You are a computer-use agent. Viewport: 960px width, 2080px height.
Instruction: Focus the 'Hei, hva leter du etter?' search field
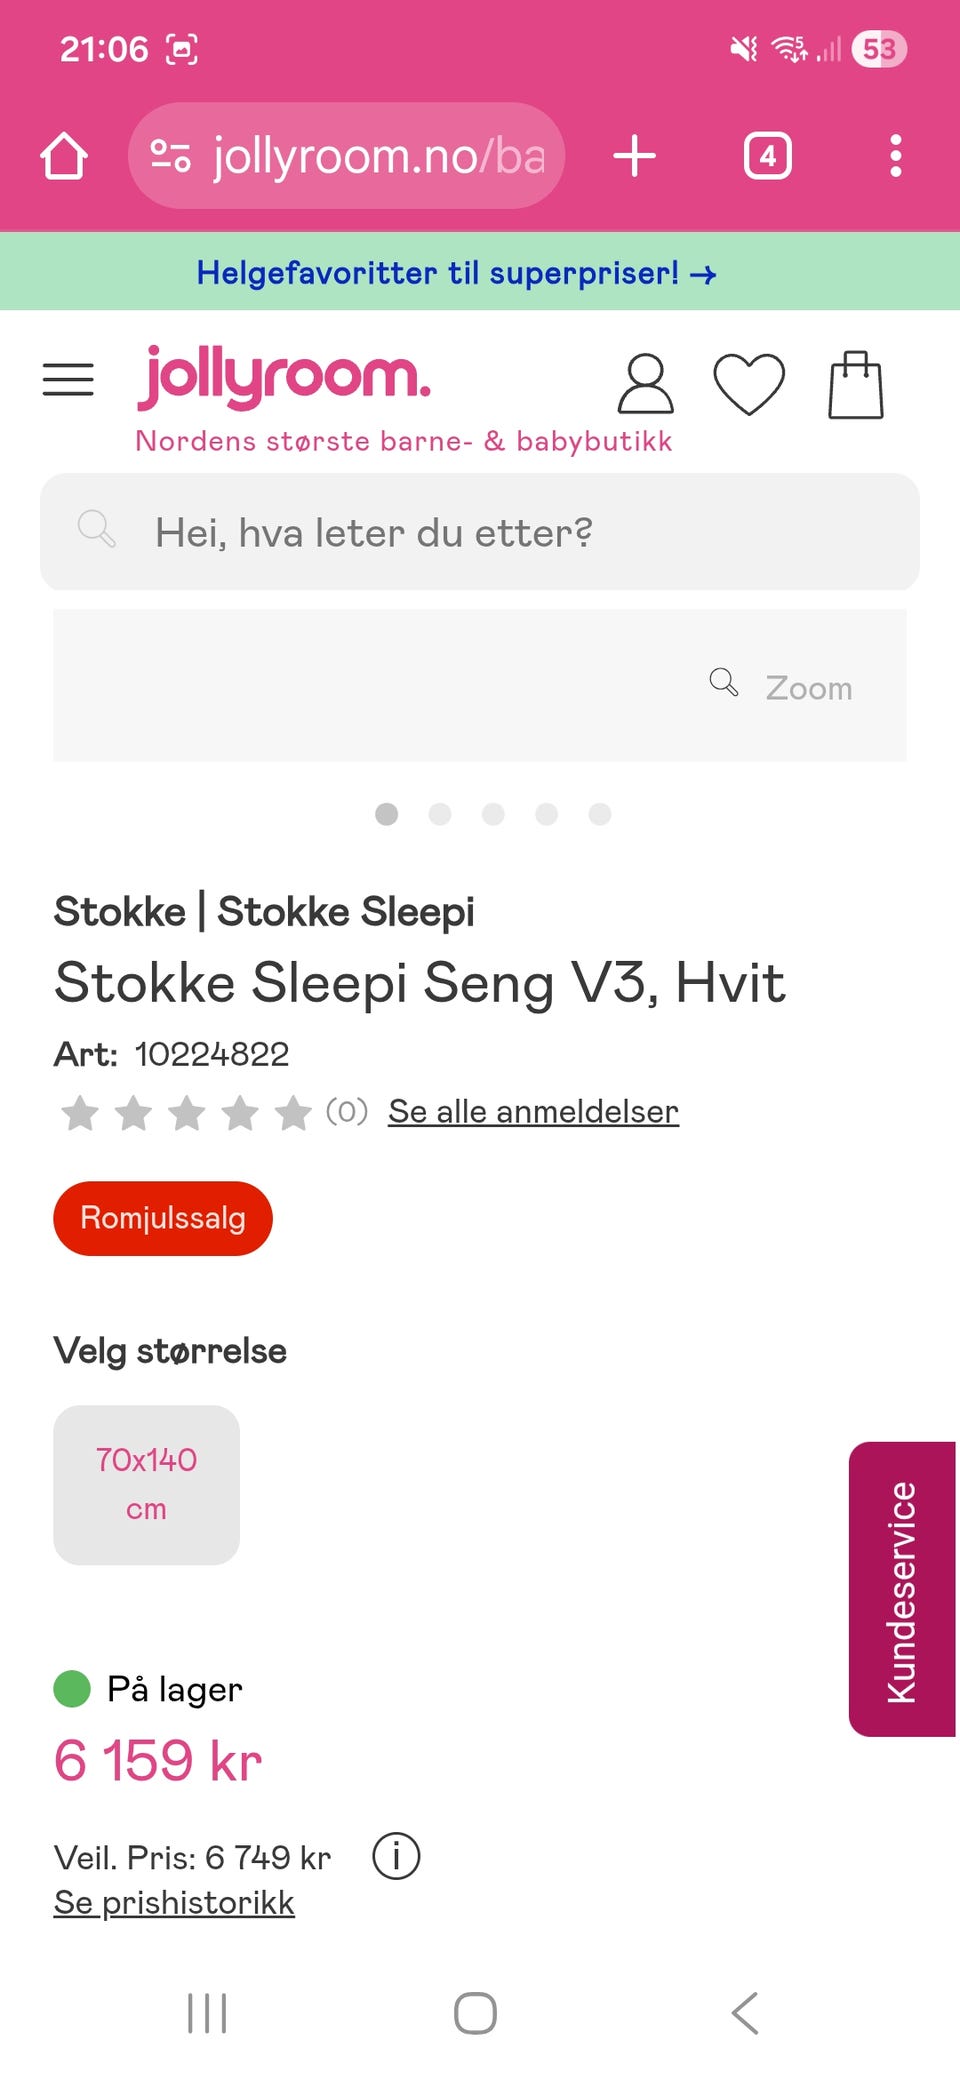(x=480, y=532)
